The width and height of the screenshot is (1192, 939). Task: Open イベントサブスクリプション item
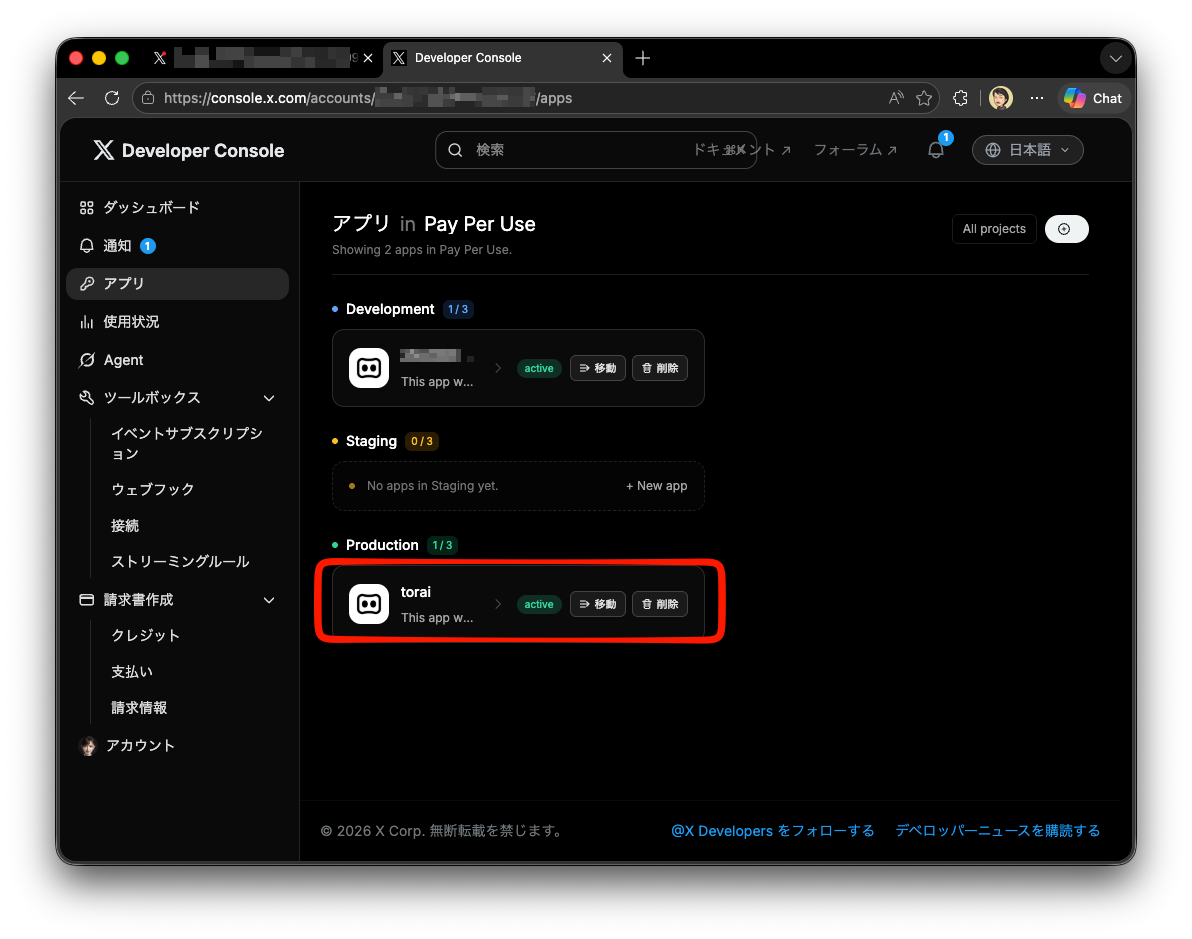click(x=187, y=443)
